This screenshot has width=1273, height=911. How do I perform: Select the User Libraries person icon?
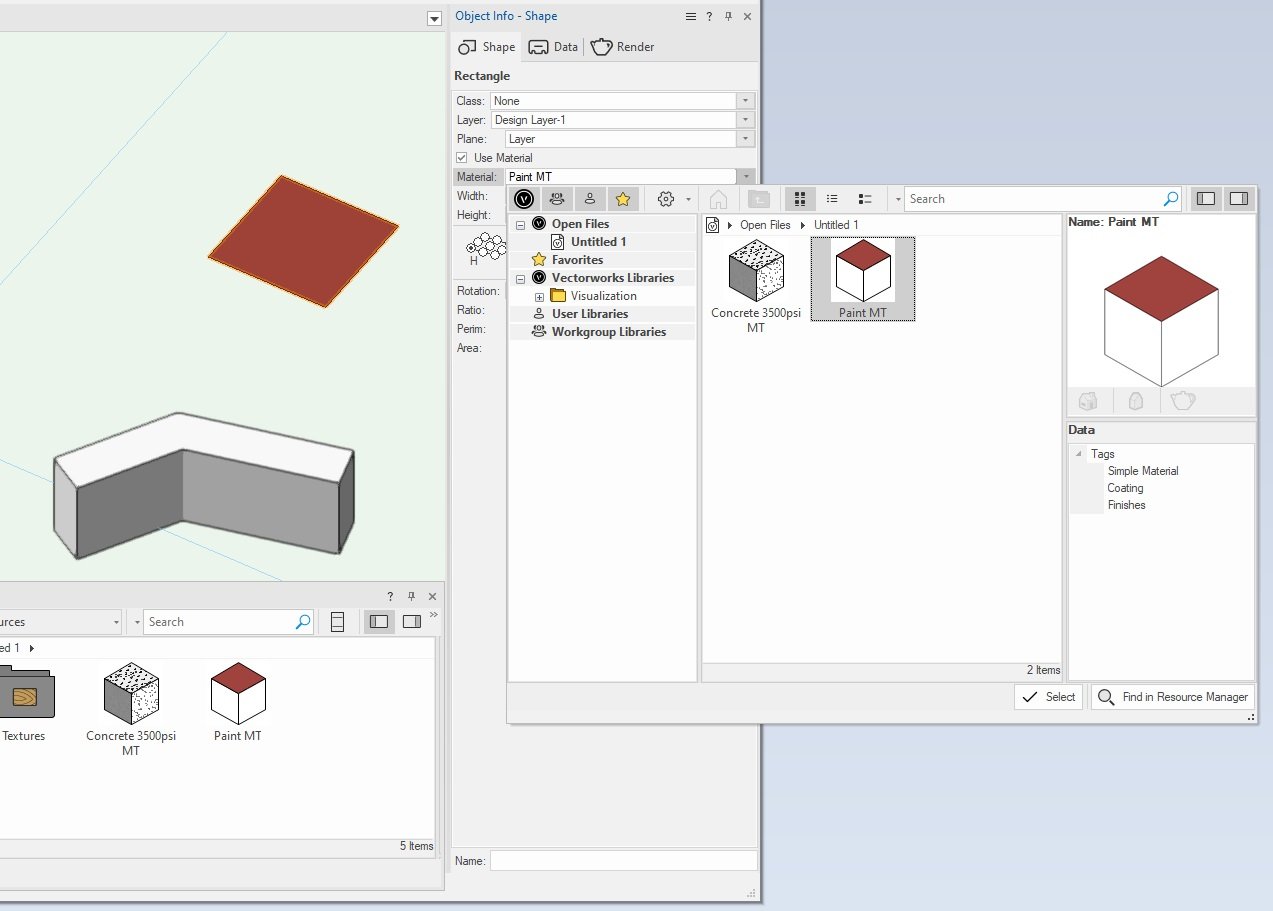590,198
